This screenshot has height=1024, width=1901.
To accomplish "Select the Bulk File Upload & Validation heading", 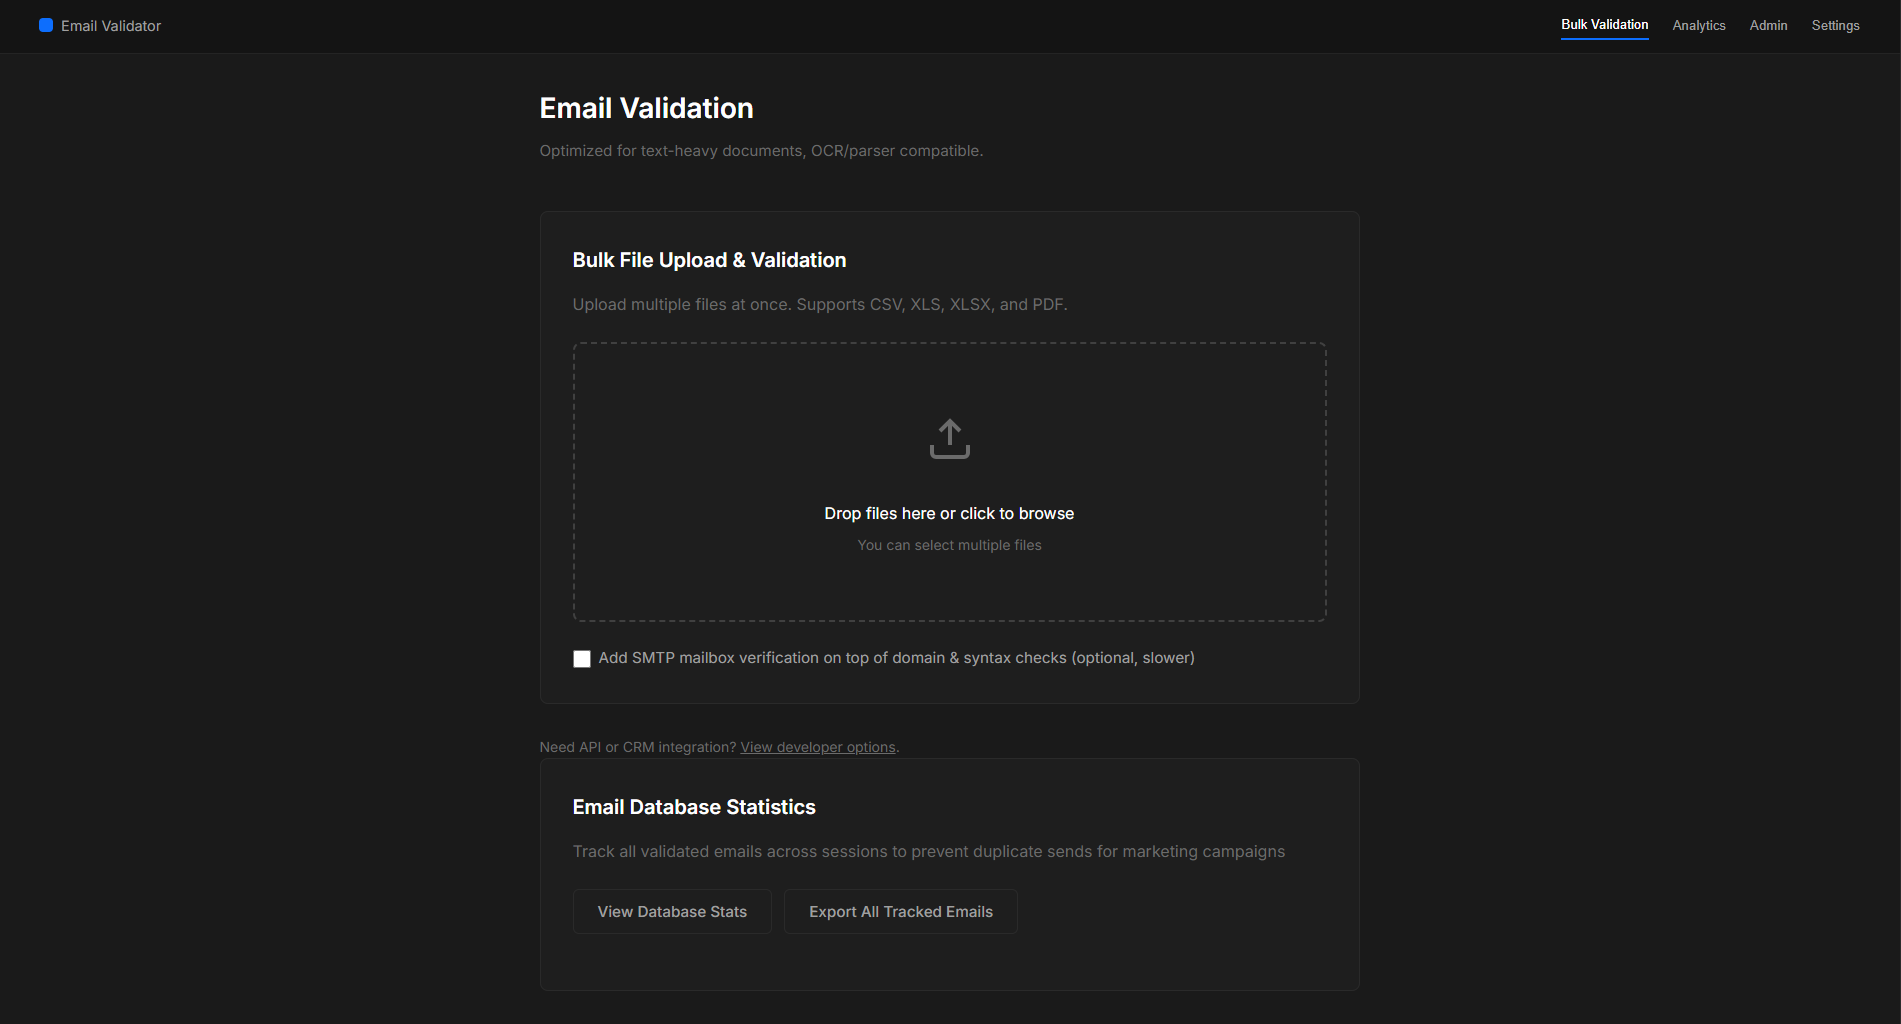I will [709, 260].
